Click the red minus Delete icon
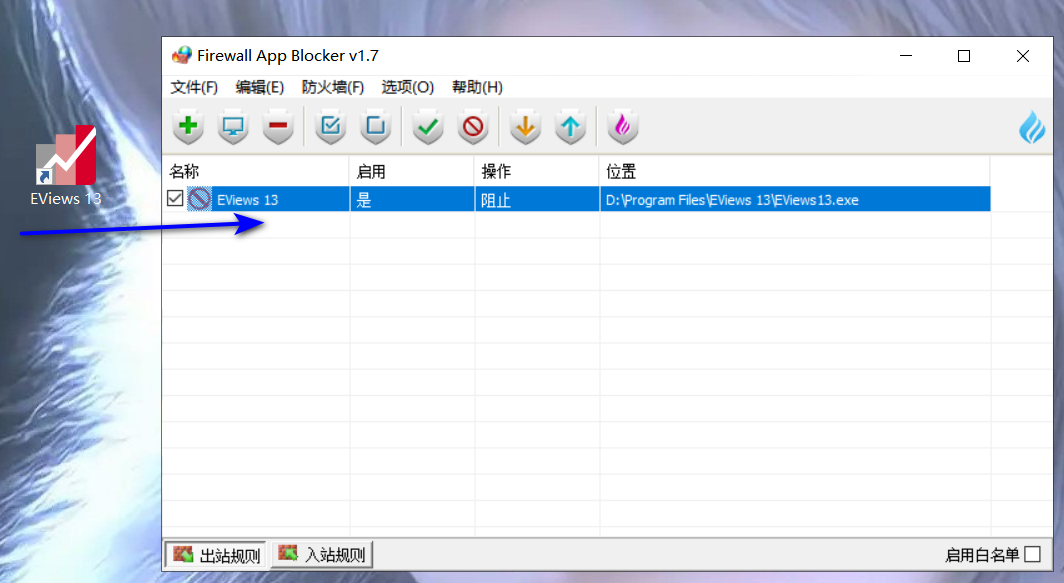The height and width of the screenshot is (583, 1064). coord(278,126)
